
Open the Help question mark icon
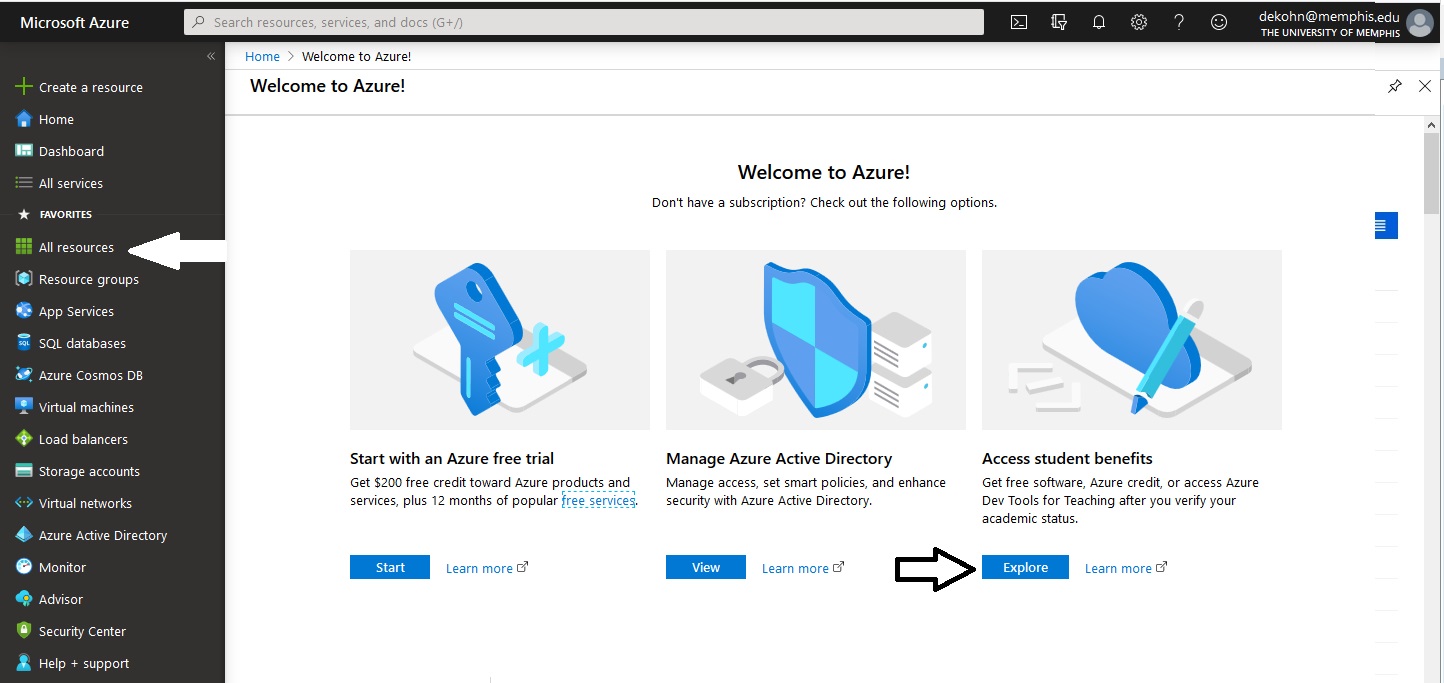coord(1179,22)
